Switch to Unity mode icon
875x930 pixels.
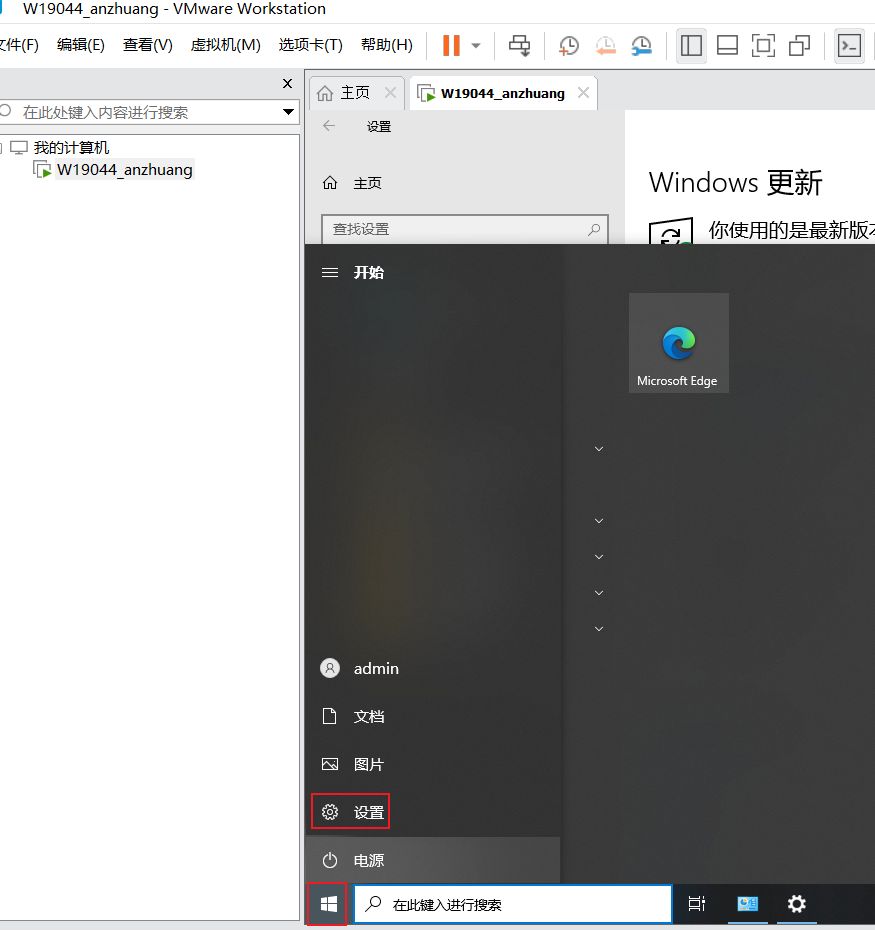799,45
